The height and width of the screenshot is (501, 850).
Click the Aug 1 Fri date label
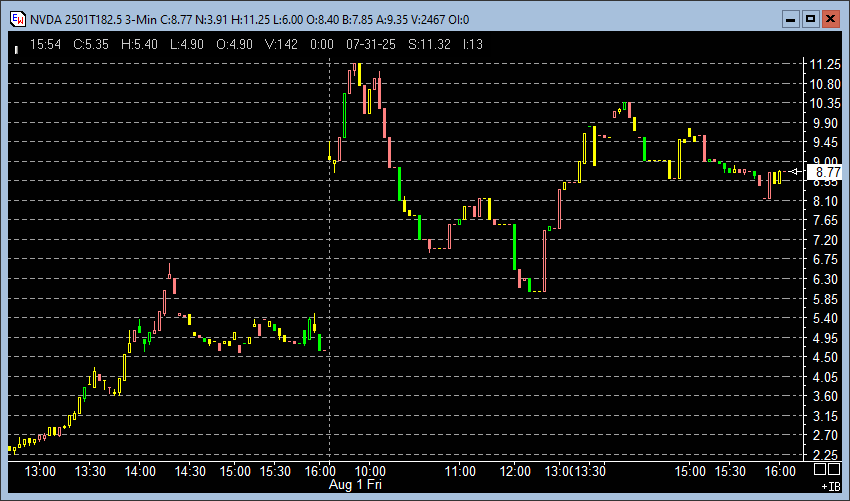[355, 484]
